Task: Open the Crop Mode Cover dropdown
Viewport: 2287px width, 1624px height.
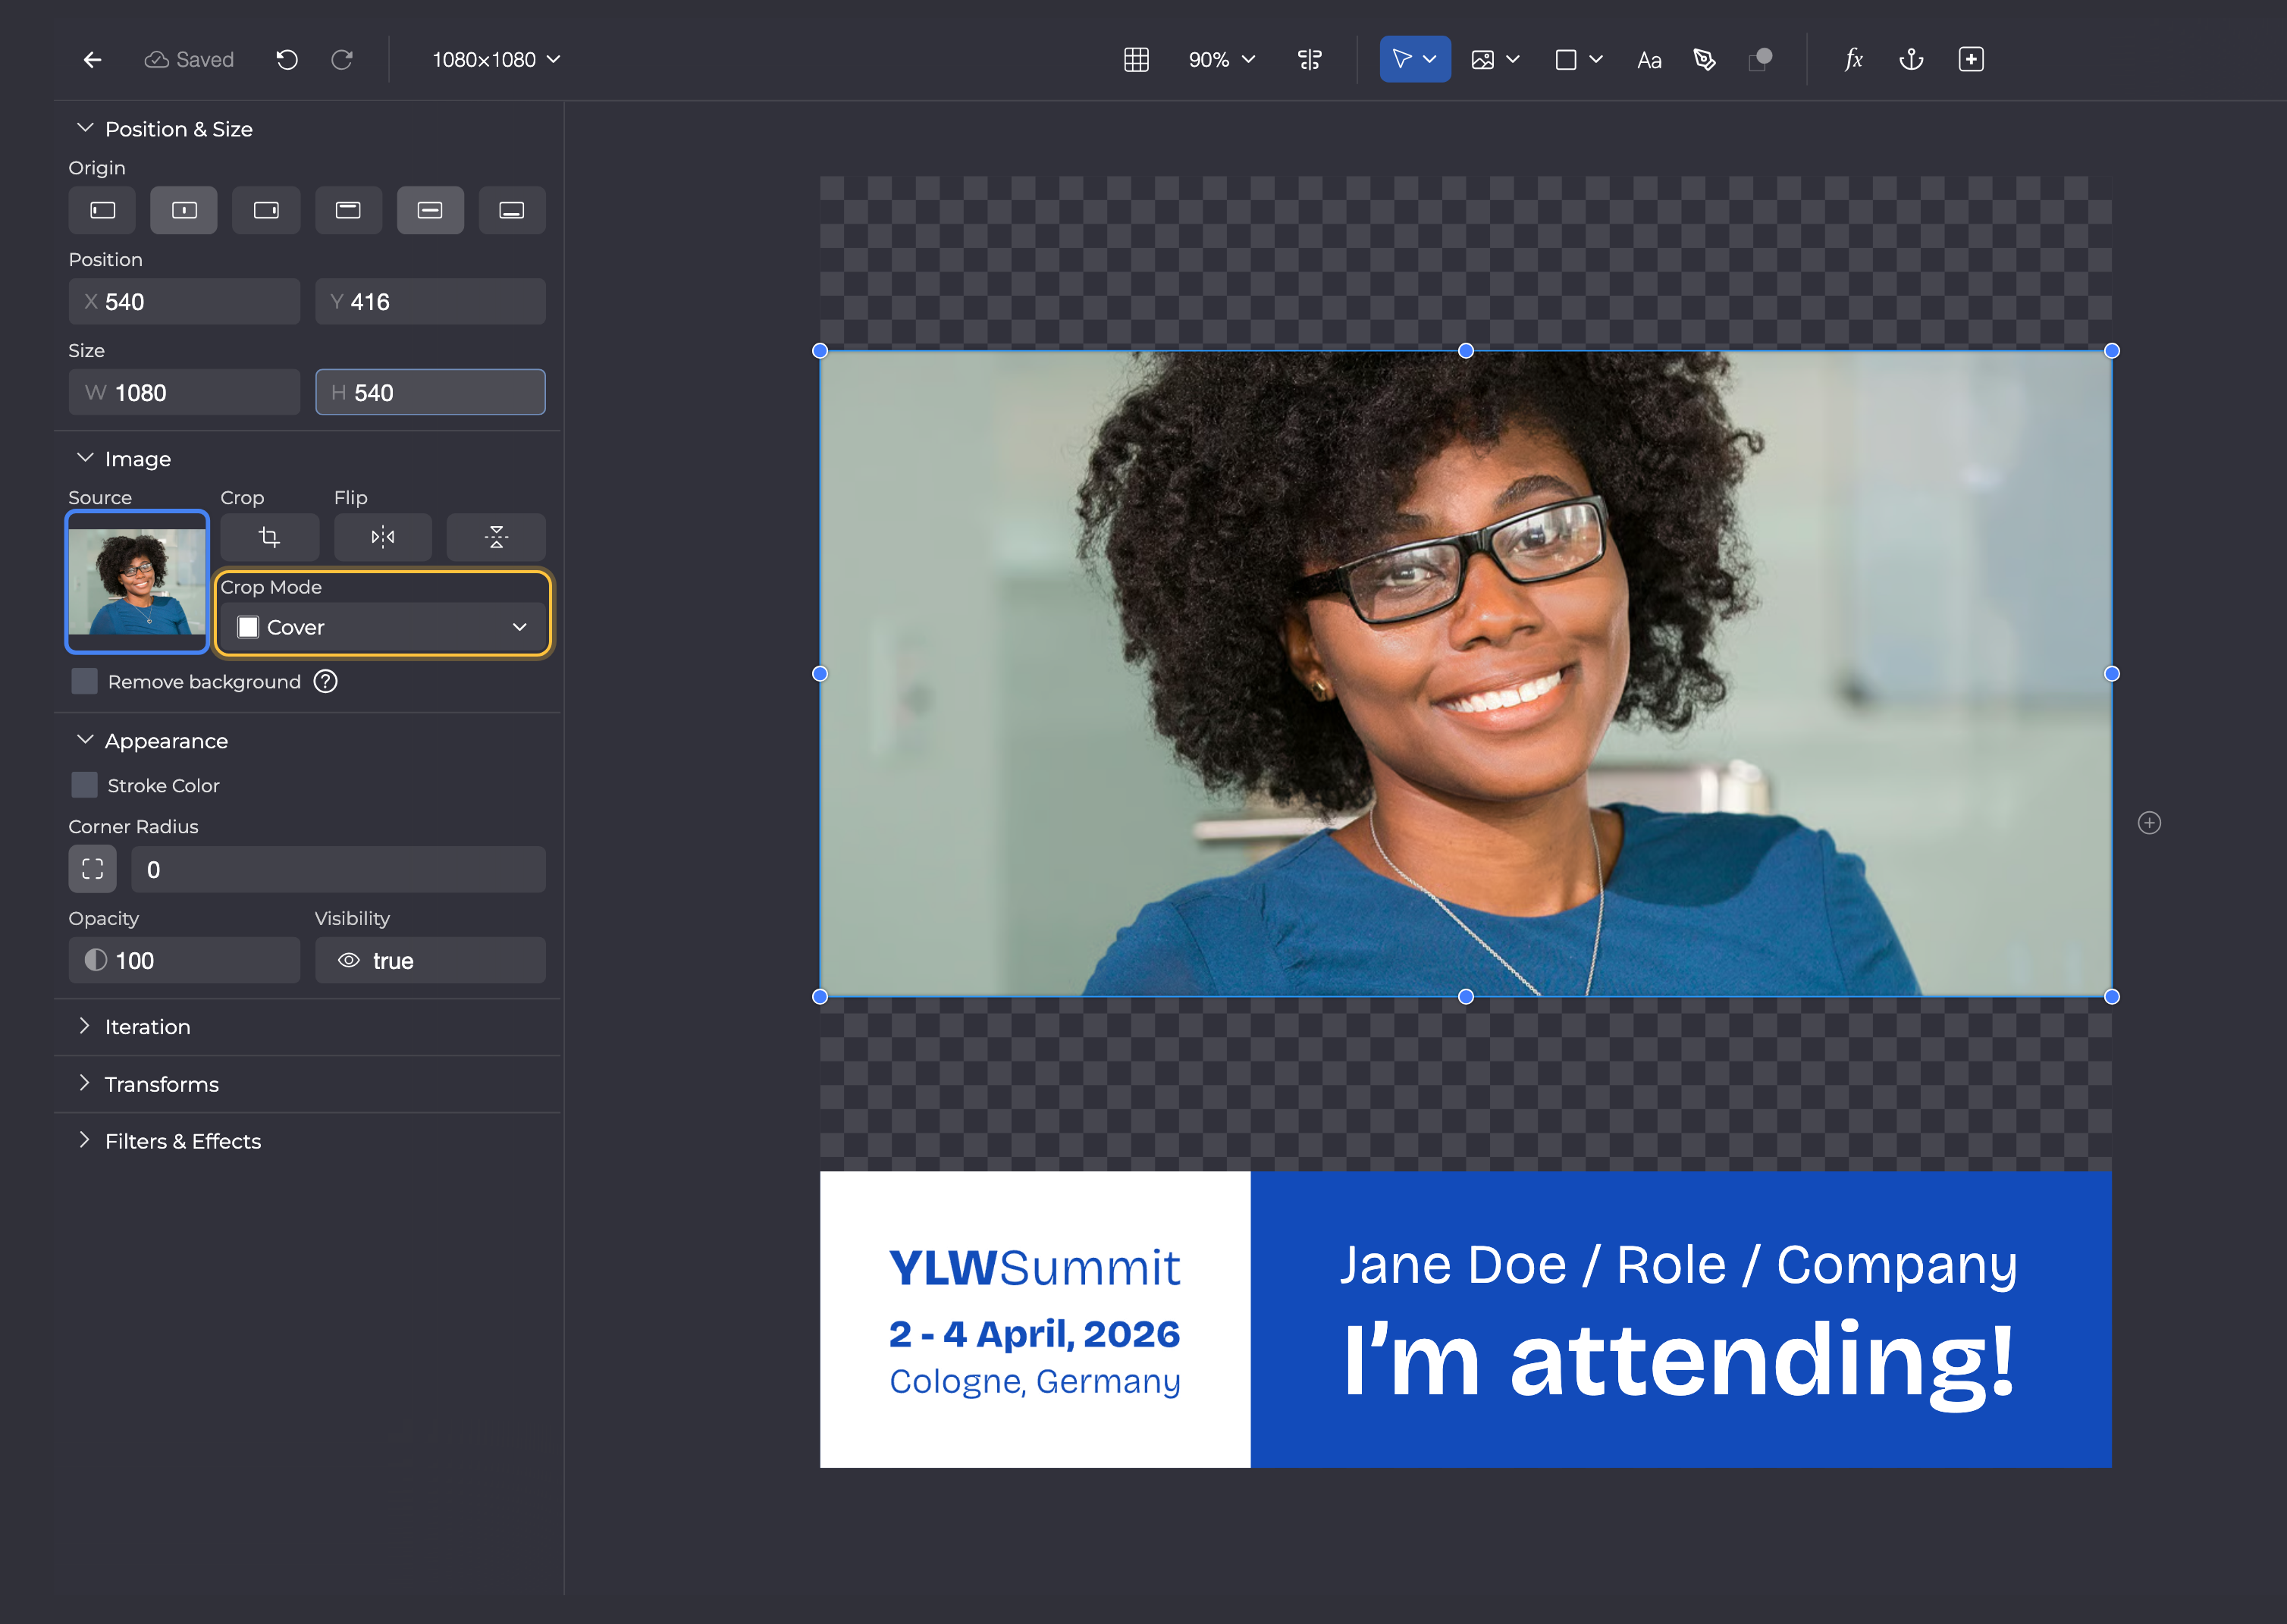Action: coord(383,627)
